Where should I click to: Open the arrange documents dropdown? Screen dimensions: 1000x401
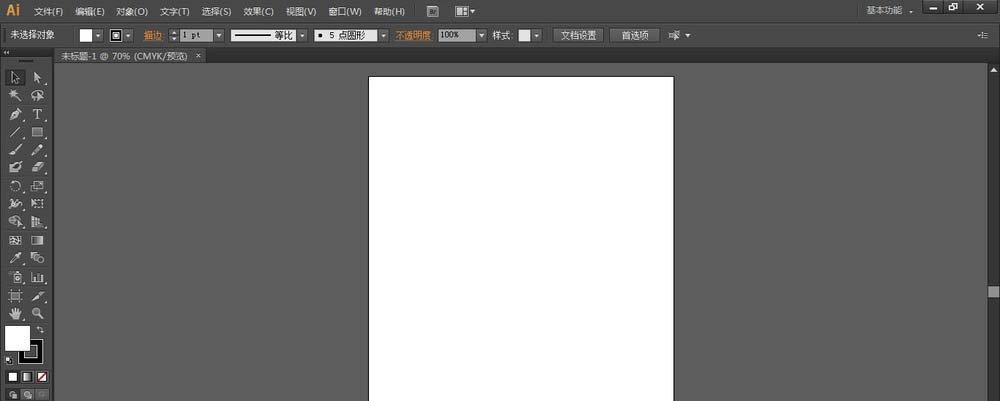click(x=465, y=11)
